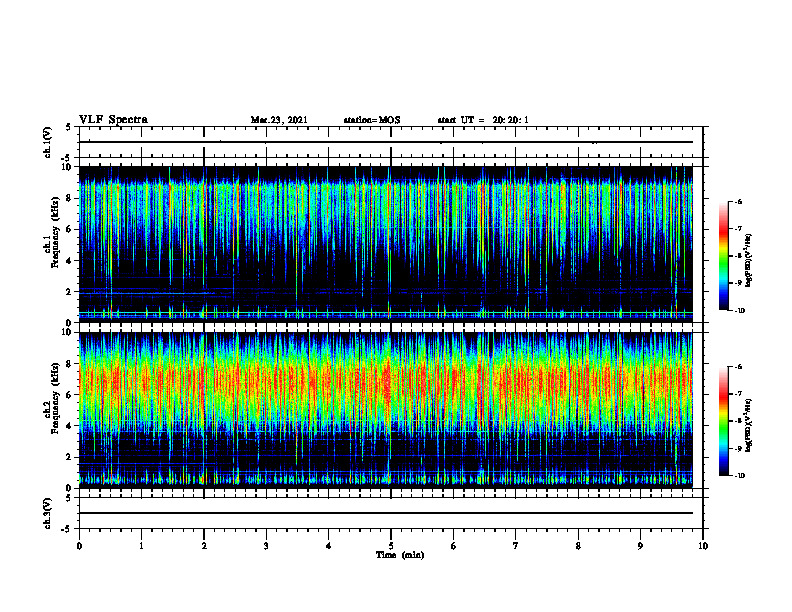
Task: Select ch.2 color bar log(PSD) label
Action: tap(750, 425)
